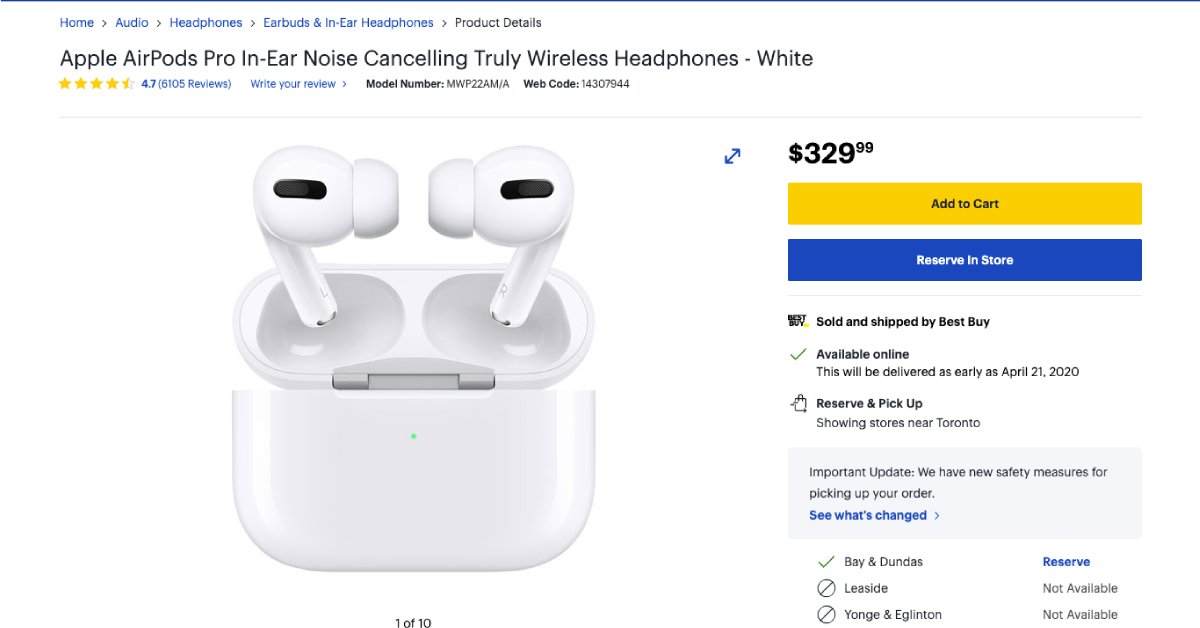Expand the Write your review chevron

click(x=346, y=84)
